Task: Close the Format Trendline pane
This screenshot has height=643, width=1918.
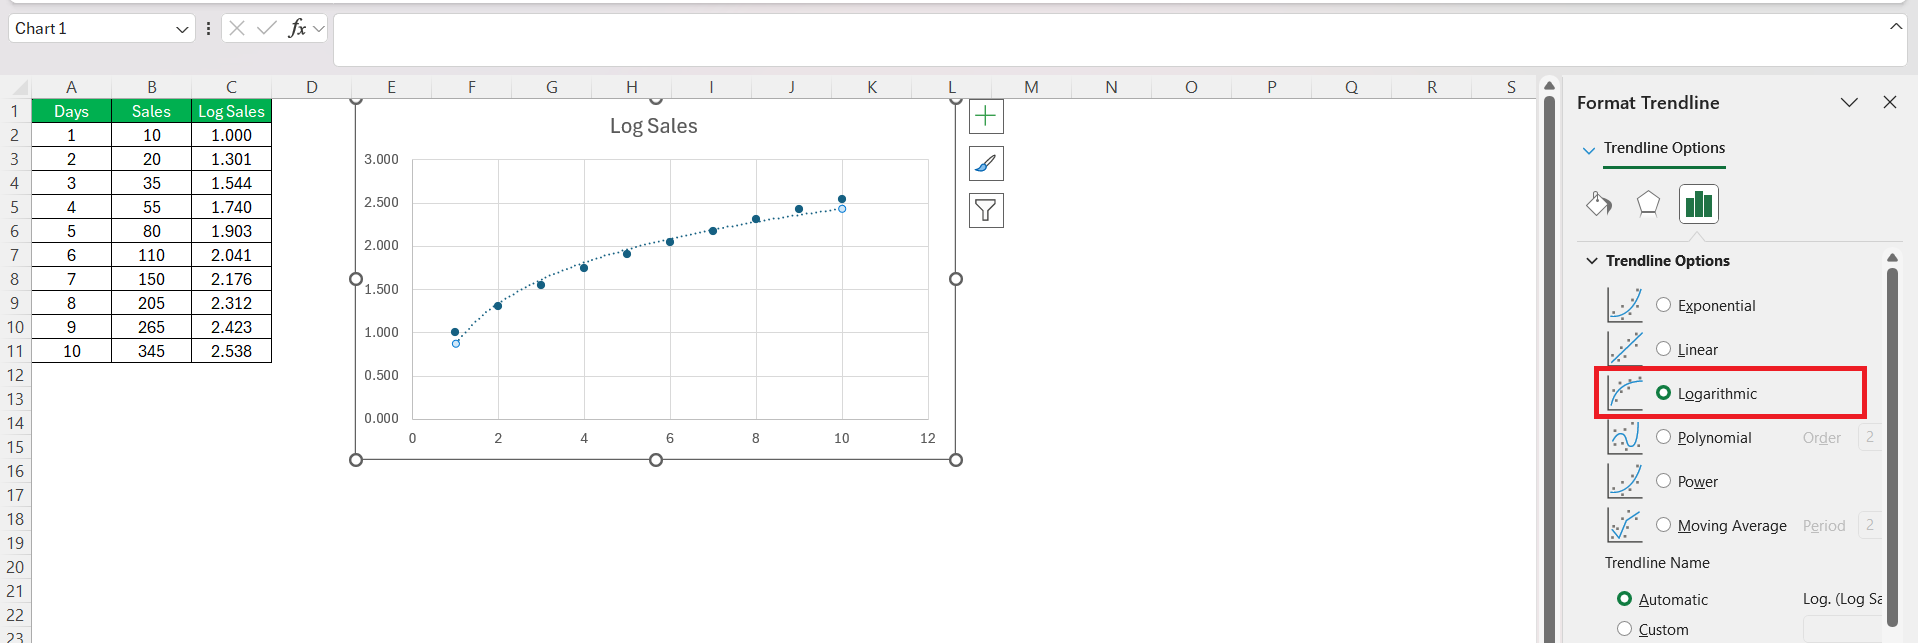Action: click(x=1890, y=102)
